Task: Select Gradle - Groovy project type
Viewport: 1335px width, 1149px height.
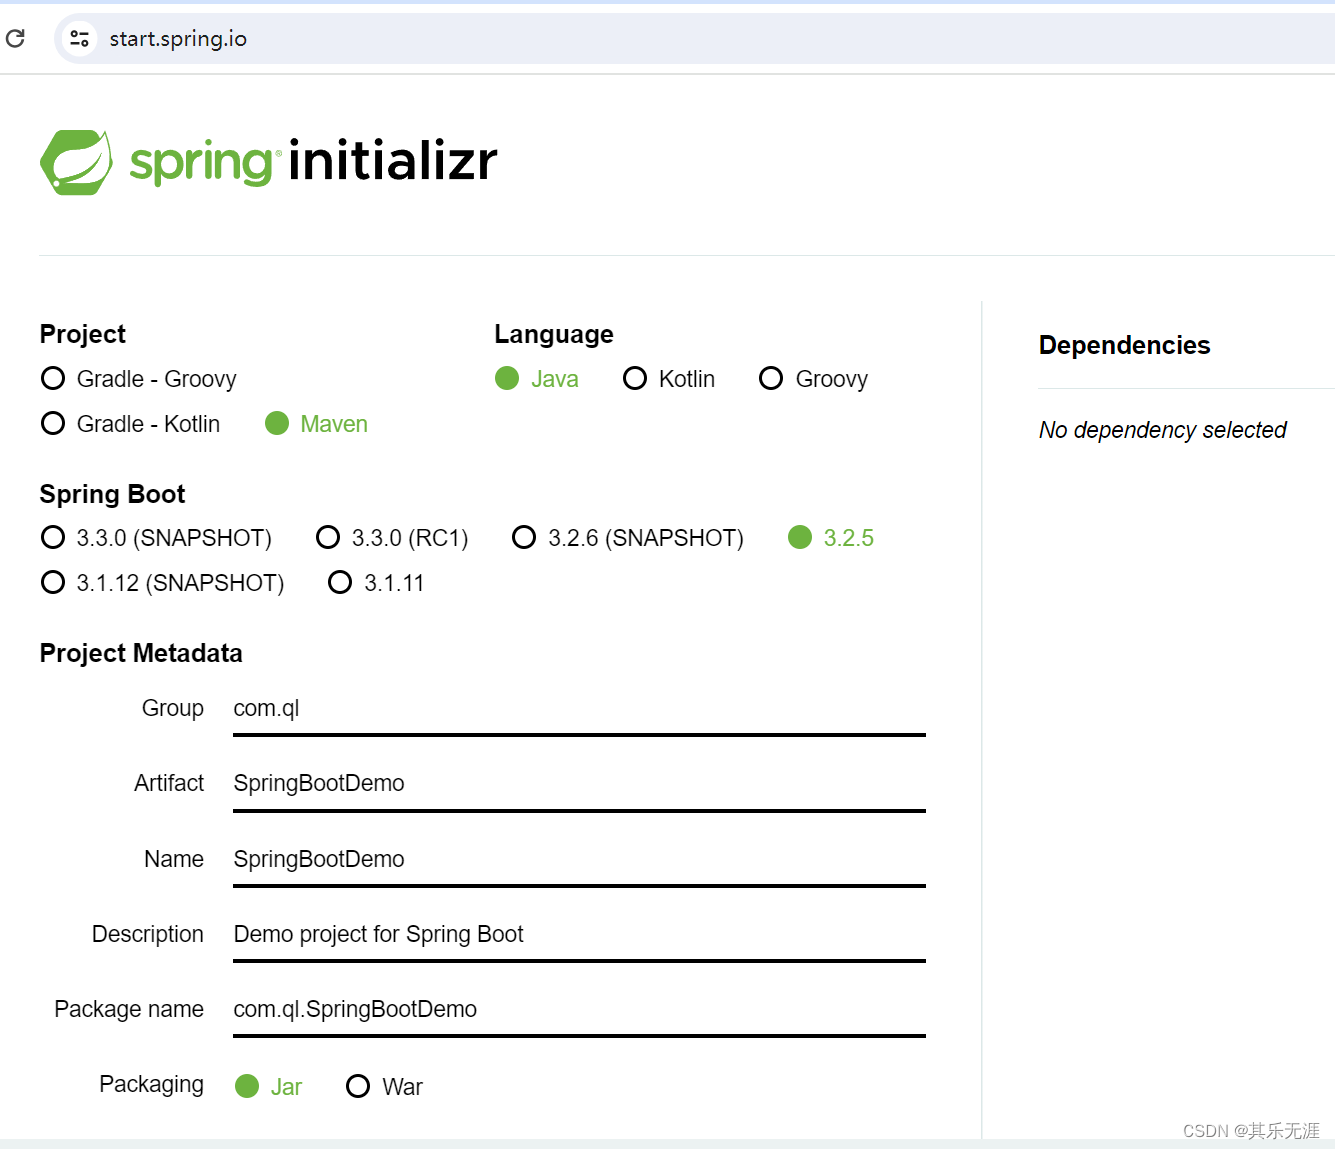Action: click(x=139, y=379)
